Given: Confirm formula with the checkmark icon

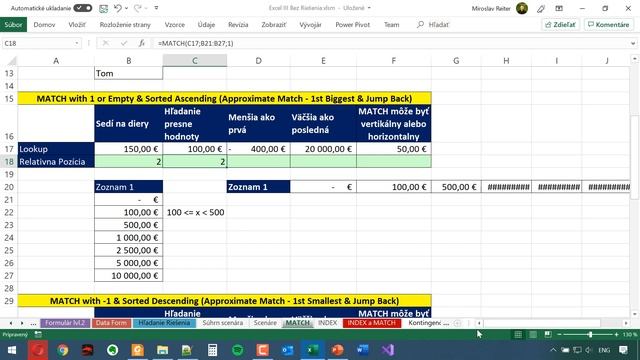Looking at the screenshot, I should (124, 43).
